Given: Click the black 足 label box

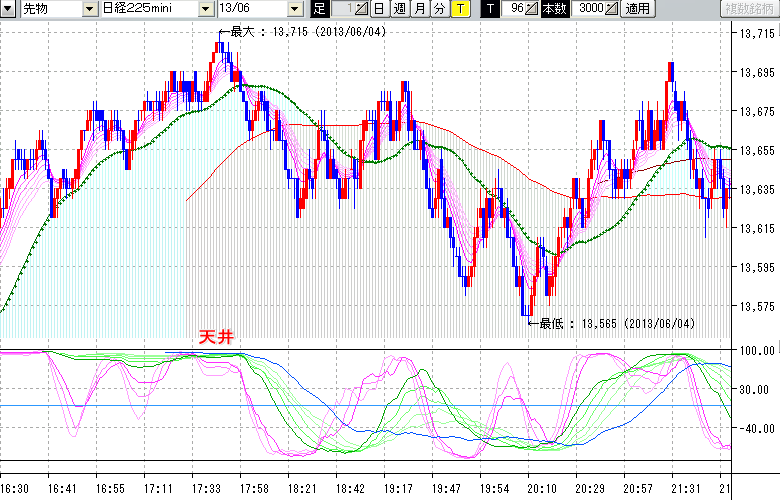Looking at the screenshot, I should pyautogui.click(x=319, y=9).
